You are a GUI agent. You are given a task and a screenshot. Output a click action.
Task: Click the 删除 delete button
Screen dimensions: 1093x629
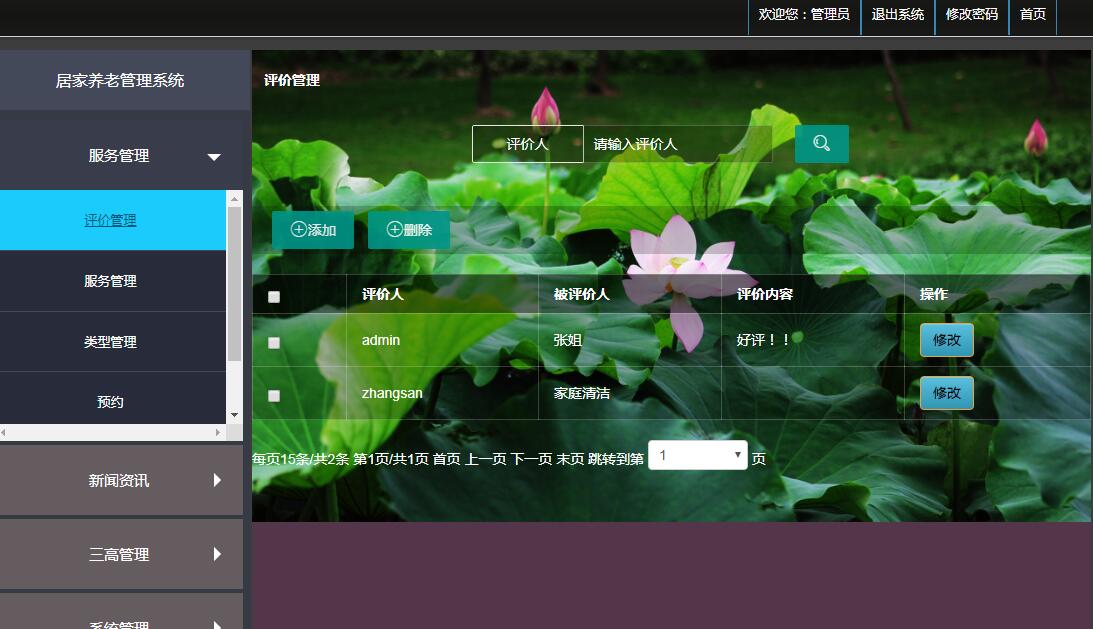point(408,229)
